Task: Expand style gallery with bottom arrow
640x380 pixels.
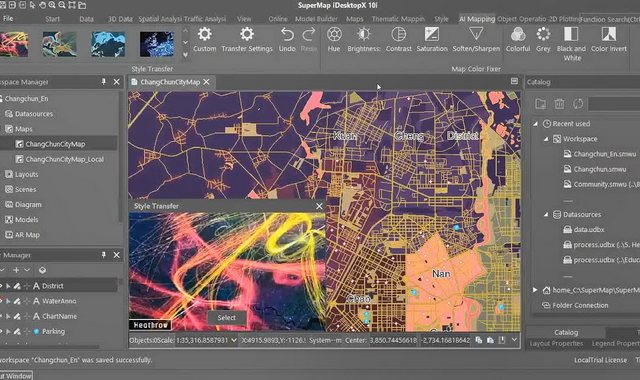Action: [185, 54]
